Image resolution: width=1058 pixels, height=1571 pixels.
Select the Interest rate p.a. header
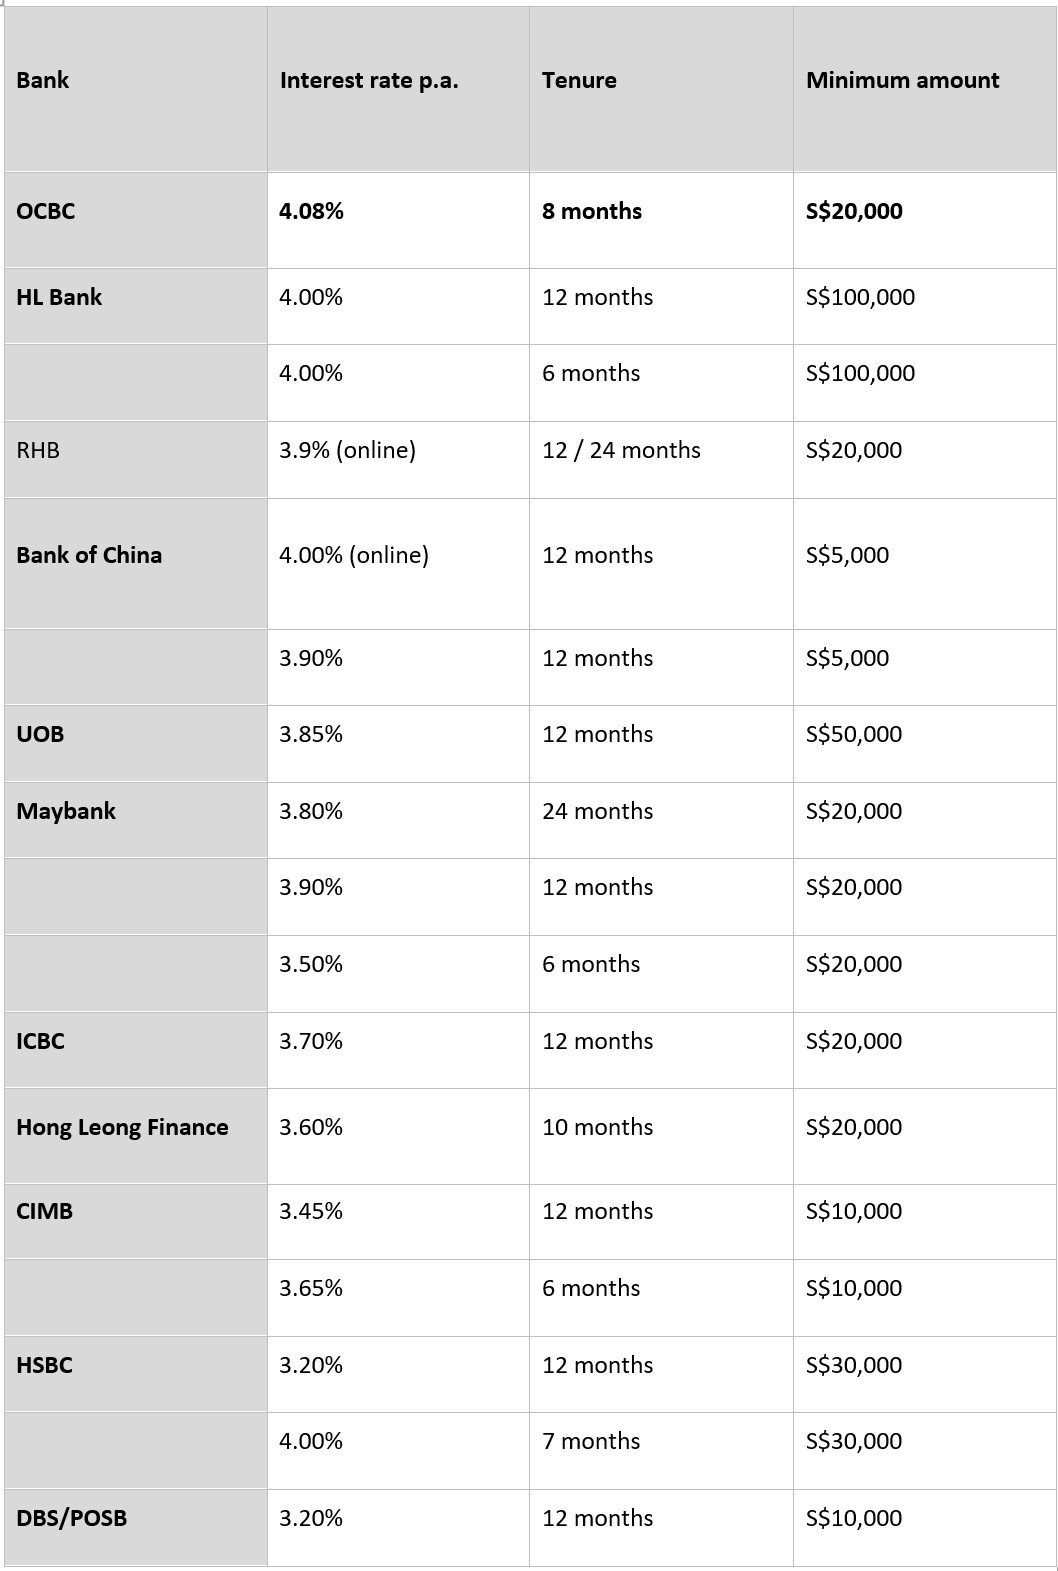coord(398,89)
